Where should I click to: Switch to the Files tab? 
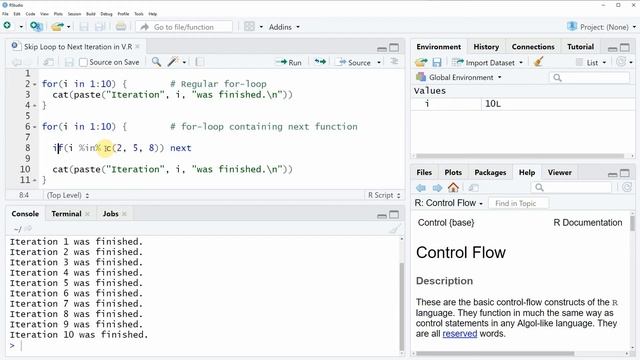(424, 172)
